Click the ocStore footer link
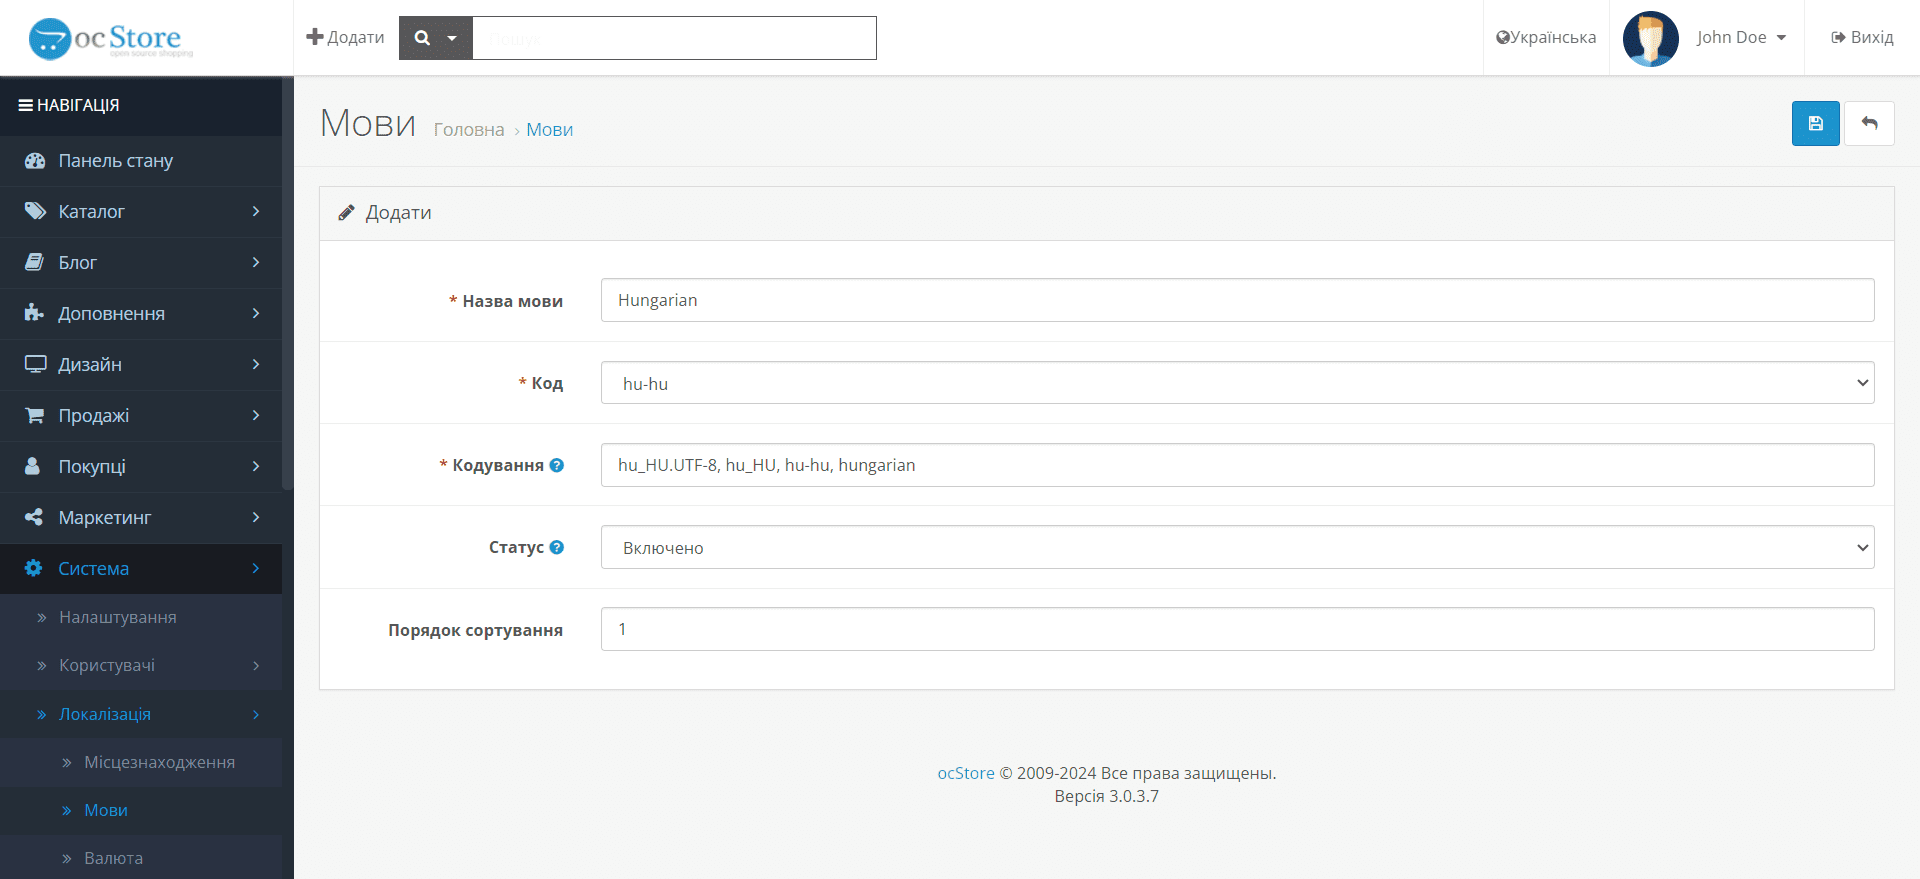This screenshot has width=1920, height=879. (x=966, y=773)
